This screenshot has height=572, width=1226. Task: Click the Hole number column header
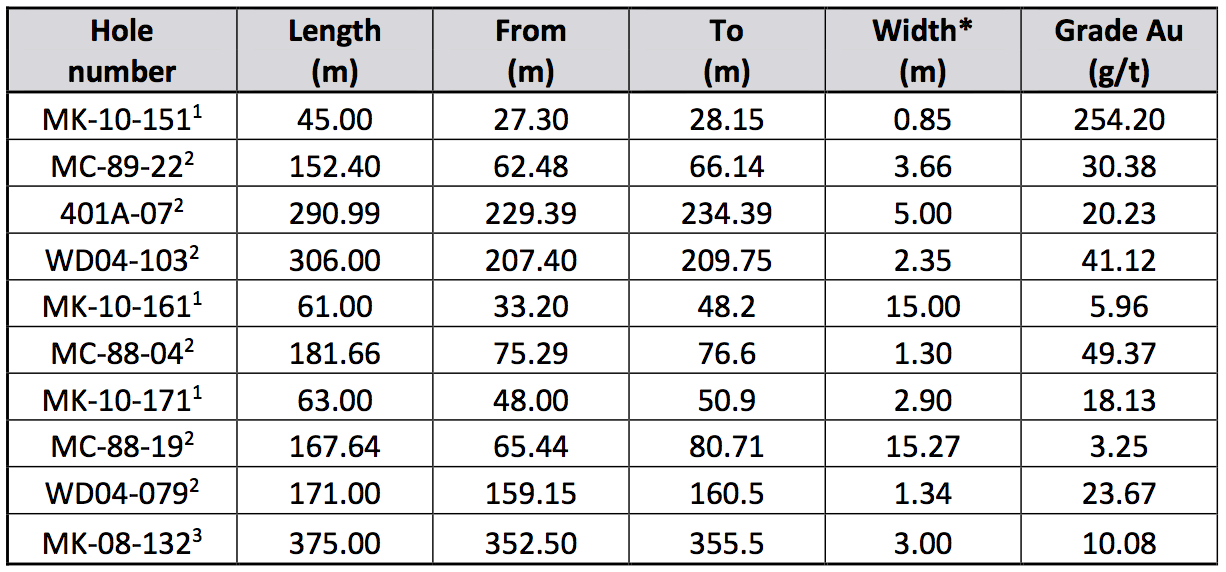tap(122, 51)
